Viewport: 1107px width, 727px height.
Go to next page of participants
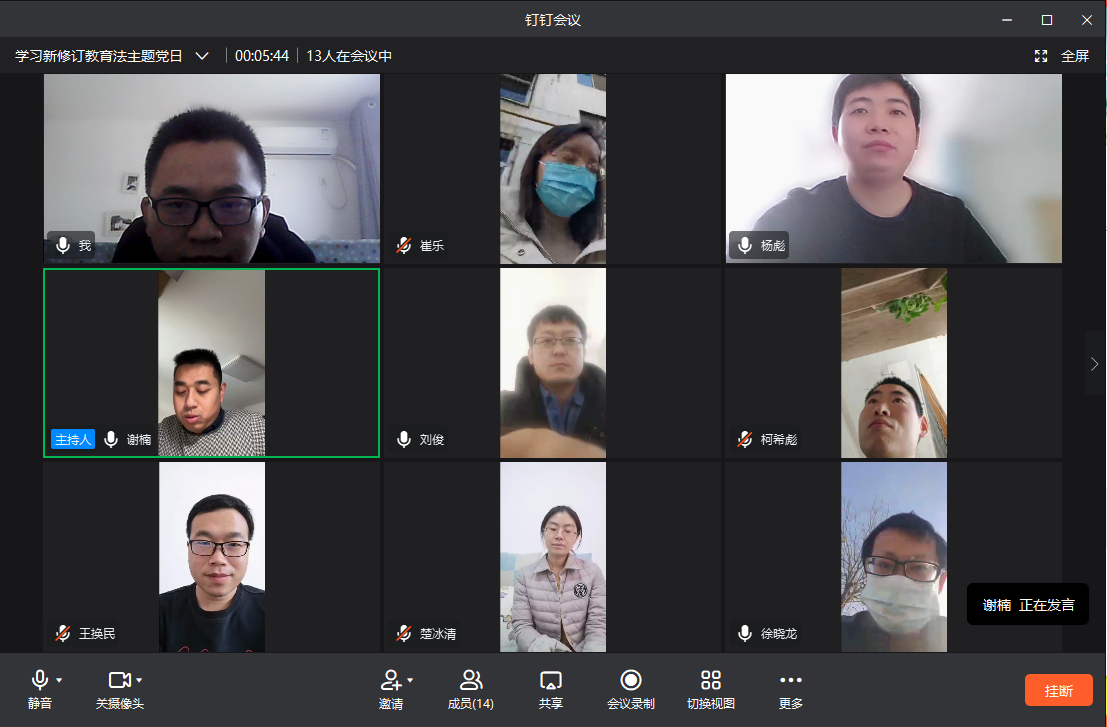(x=1094, y=363)
